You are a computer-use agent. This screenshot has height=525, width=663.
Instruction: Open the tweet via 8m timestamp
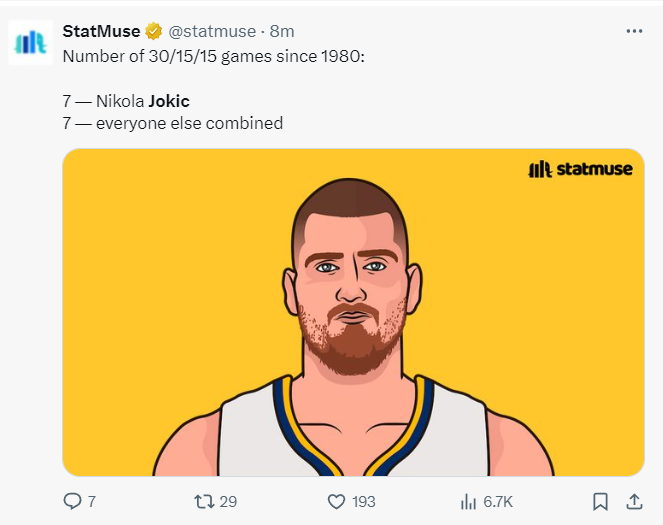tap(282, 31)
